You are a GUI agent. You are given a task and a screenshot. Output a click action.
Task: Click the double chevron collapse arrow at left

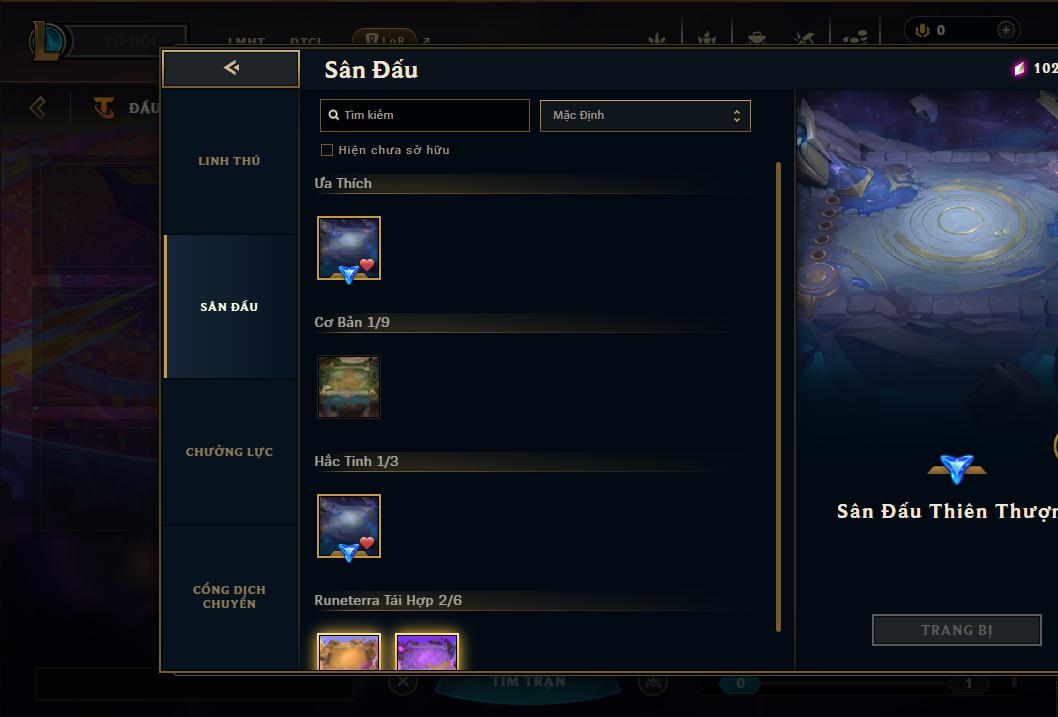38,107
